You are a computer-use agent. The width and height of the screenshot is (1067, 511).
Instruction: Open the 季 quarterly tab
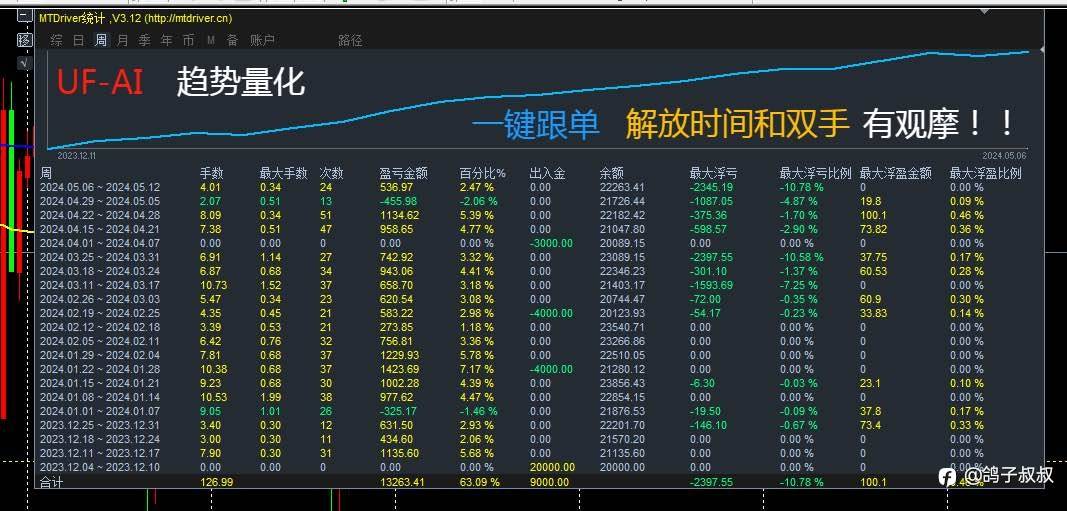[144, 41]
